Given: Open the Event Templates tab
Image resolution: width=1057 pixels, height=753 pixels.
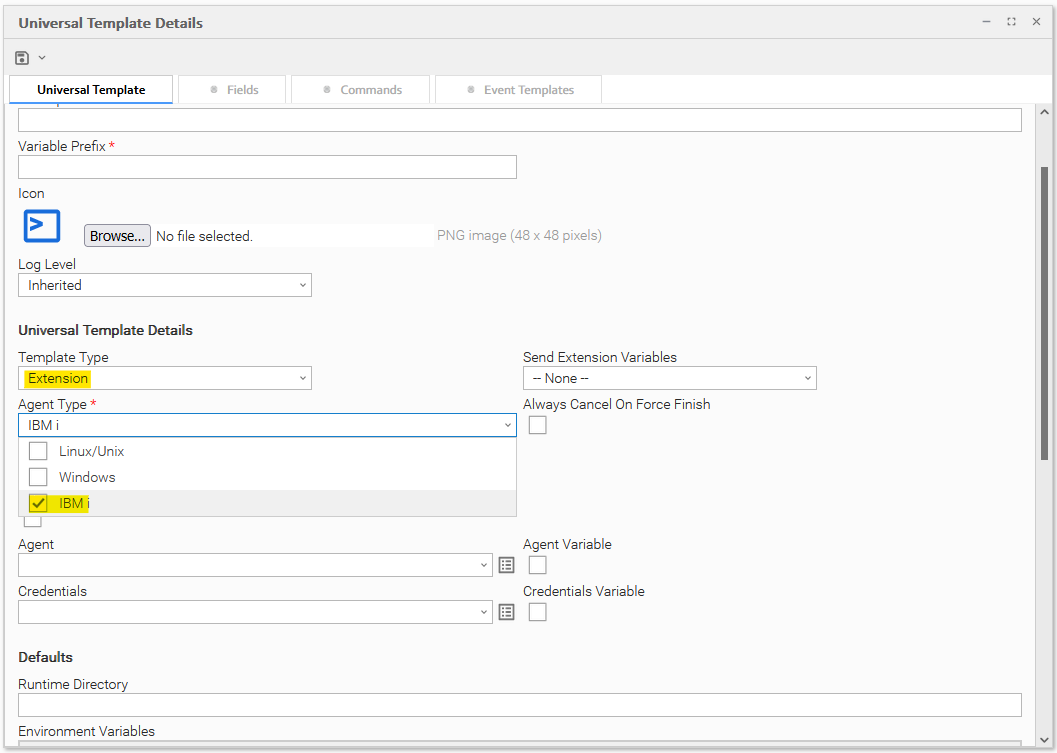Looking at the screenshot, I should [x=519, y=90].
